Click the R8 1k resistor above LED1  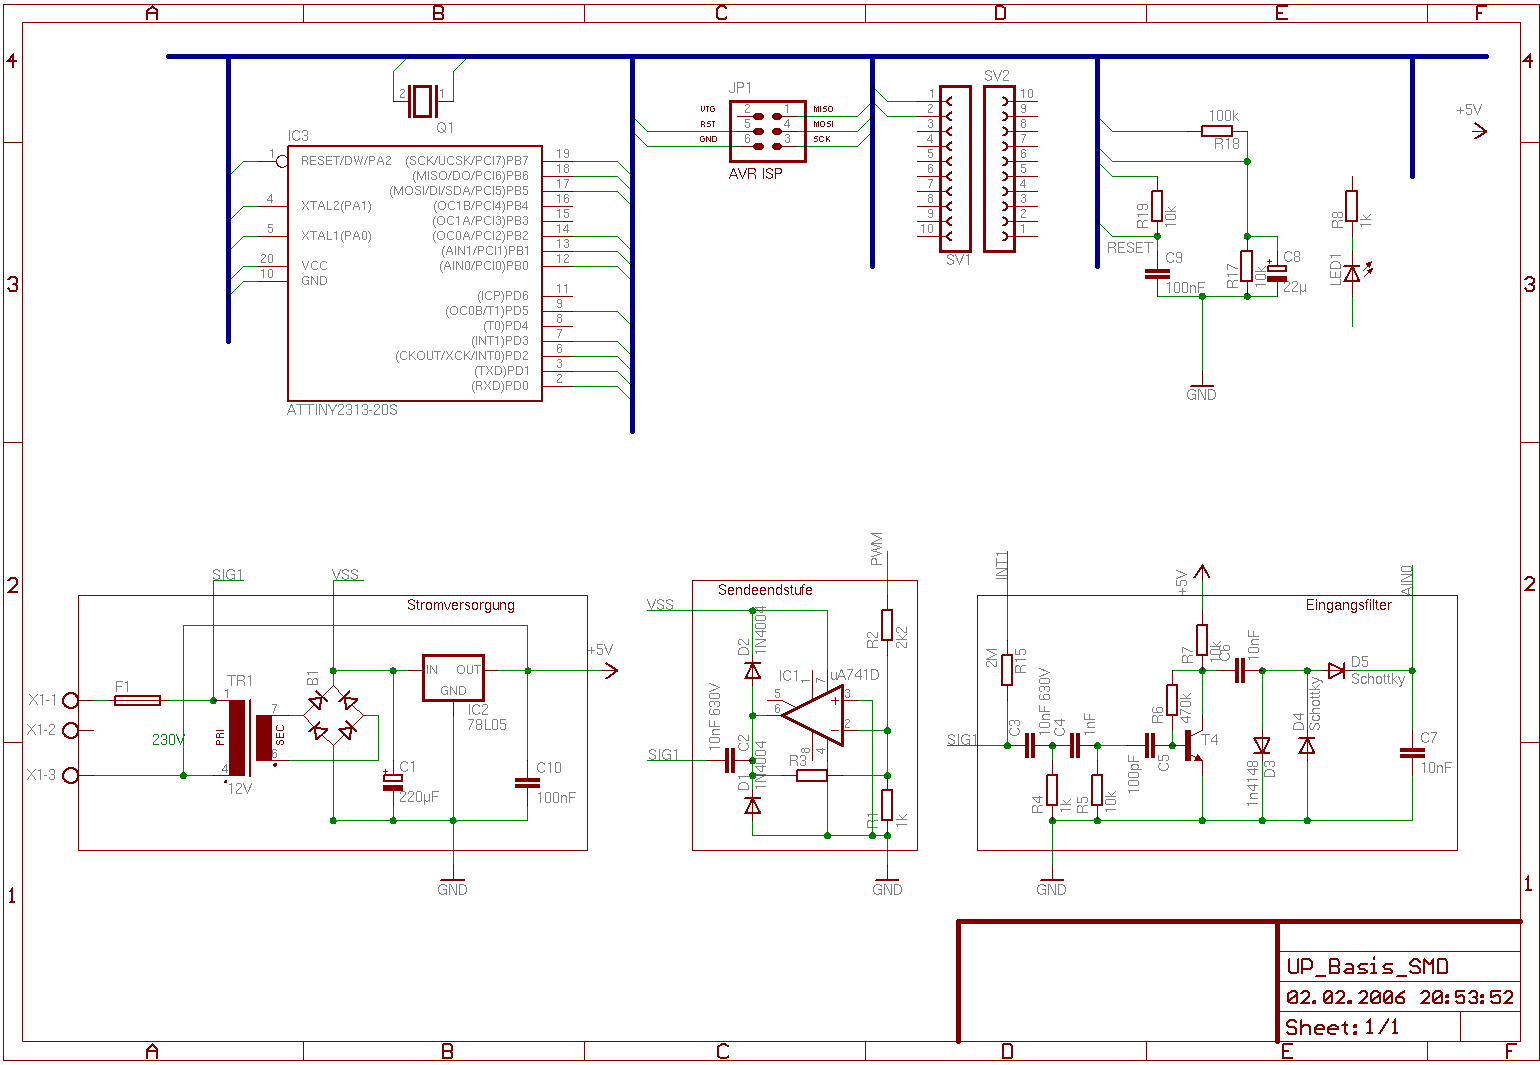tap(1352, 206)
